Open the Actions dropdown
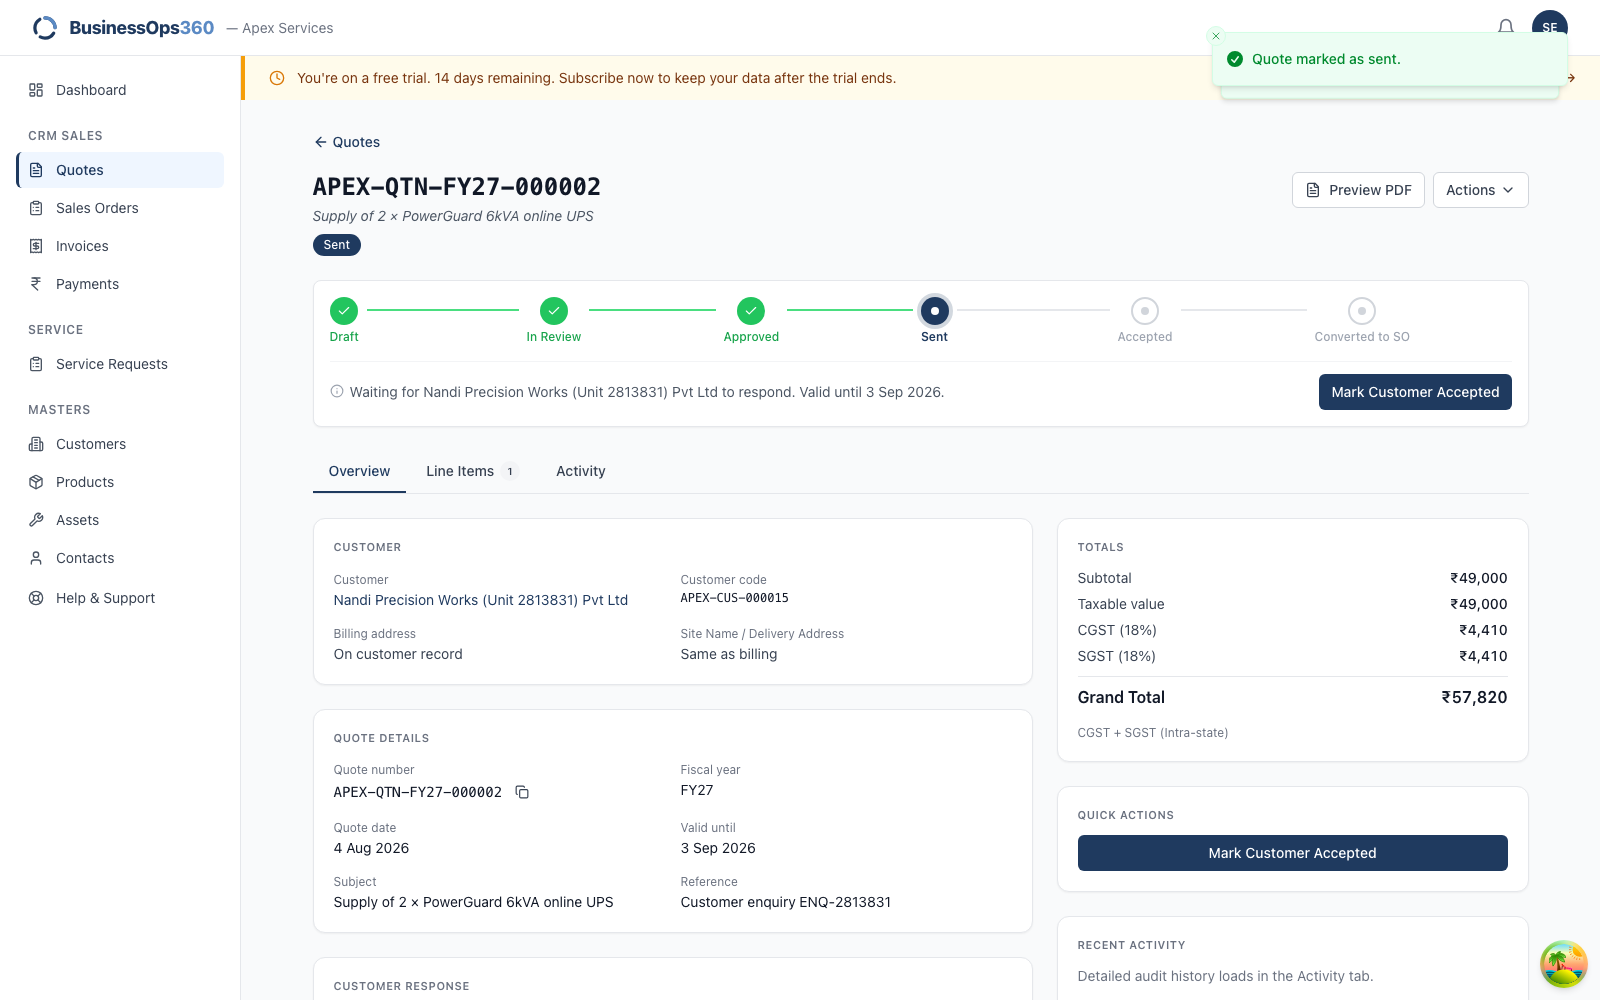Image resolution: width=1600 pixels, height=1000 pixels. [1480, 190]
